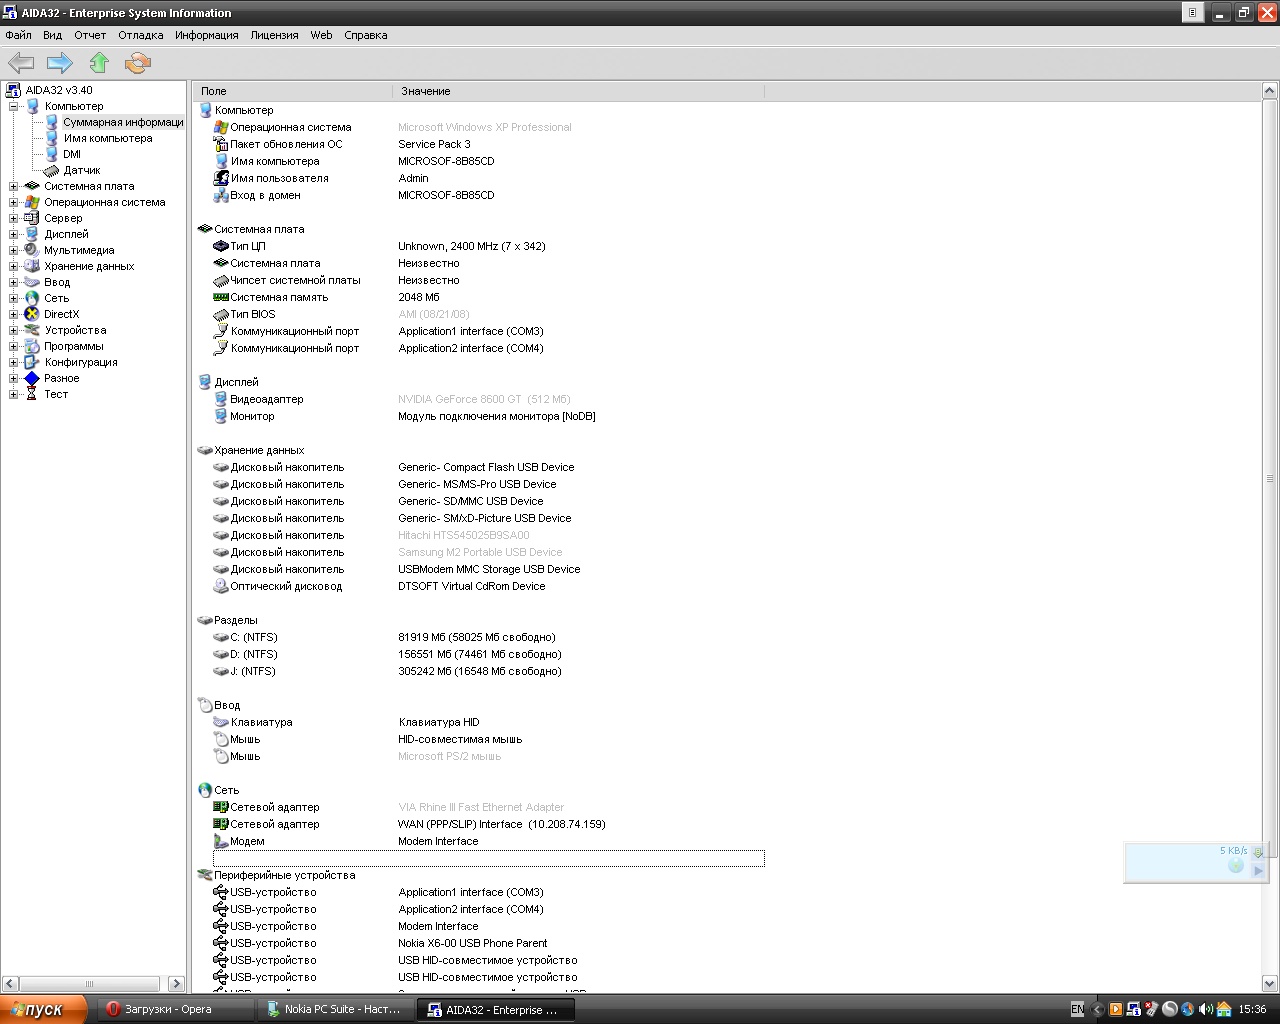Click the Сеть globe icon in tree
The width and height of the screenshot is (1280, 1024).
(32, 298)
